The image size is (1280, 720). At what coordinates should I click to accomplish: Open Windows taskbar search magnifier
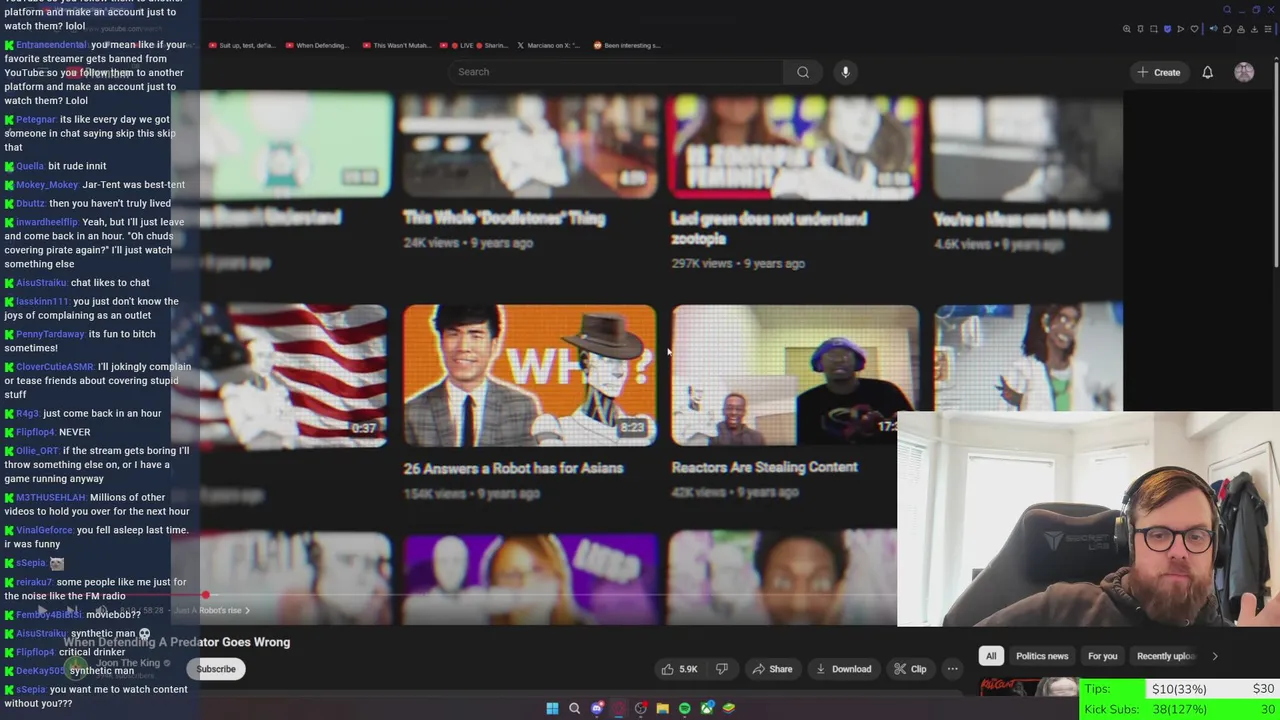click(574, 708)
